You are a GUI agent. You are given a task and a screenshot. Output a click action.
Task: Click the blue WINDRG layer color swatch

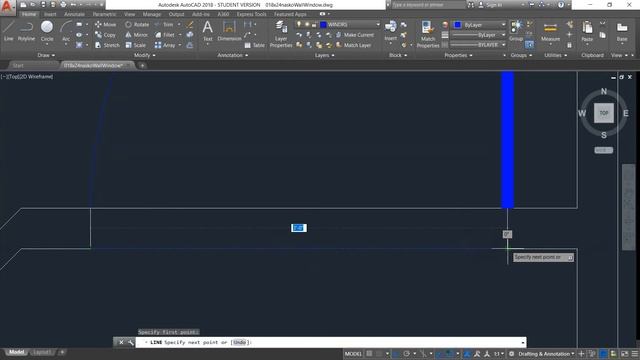[323, 24]
